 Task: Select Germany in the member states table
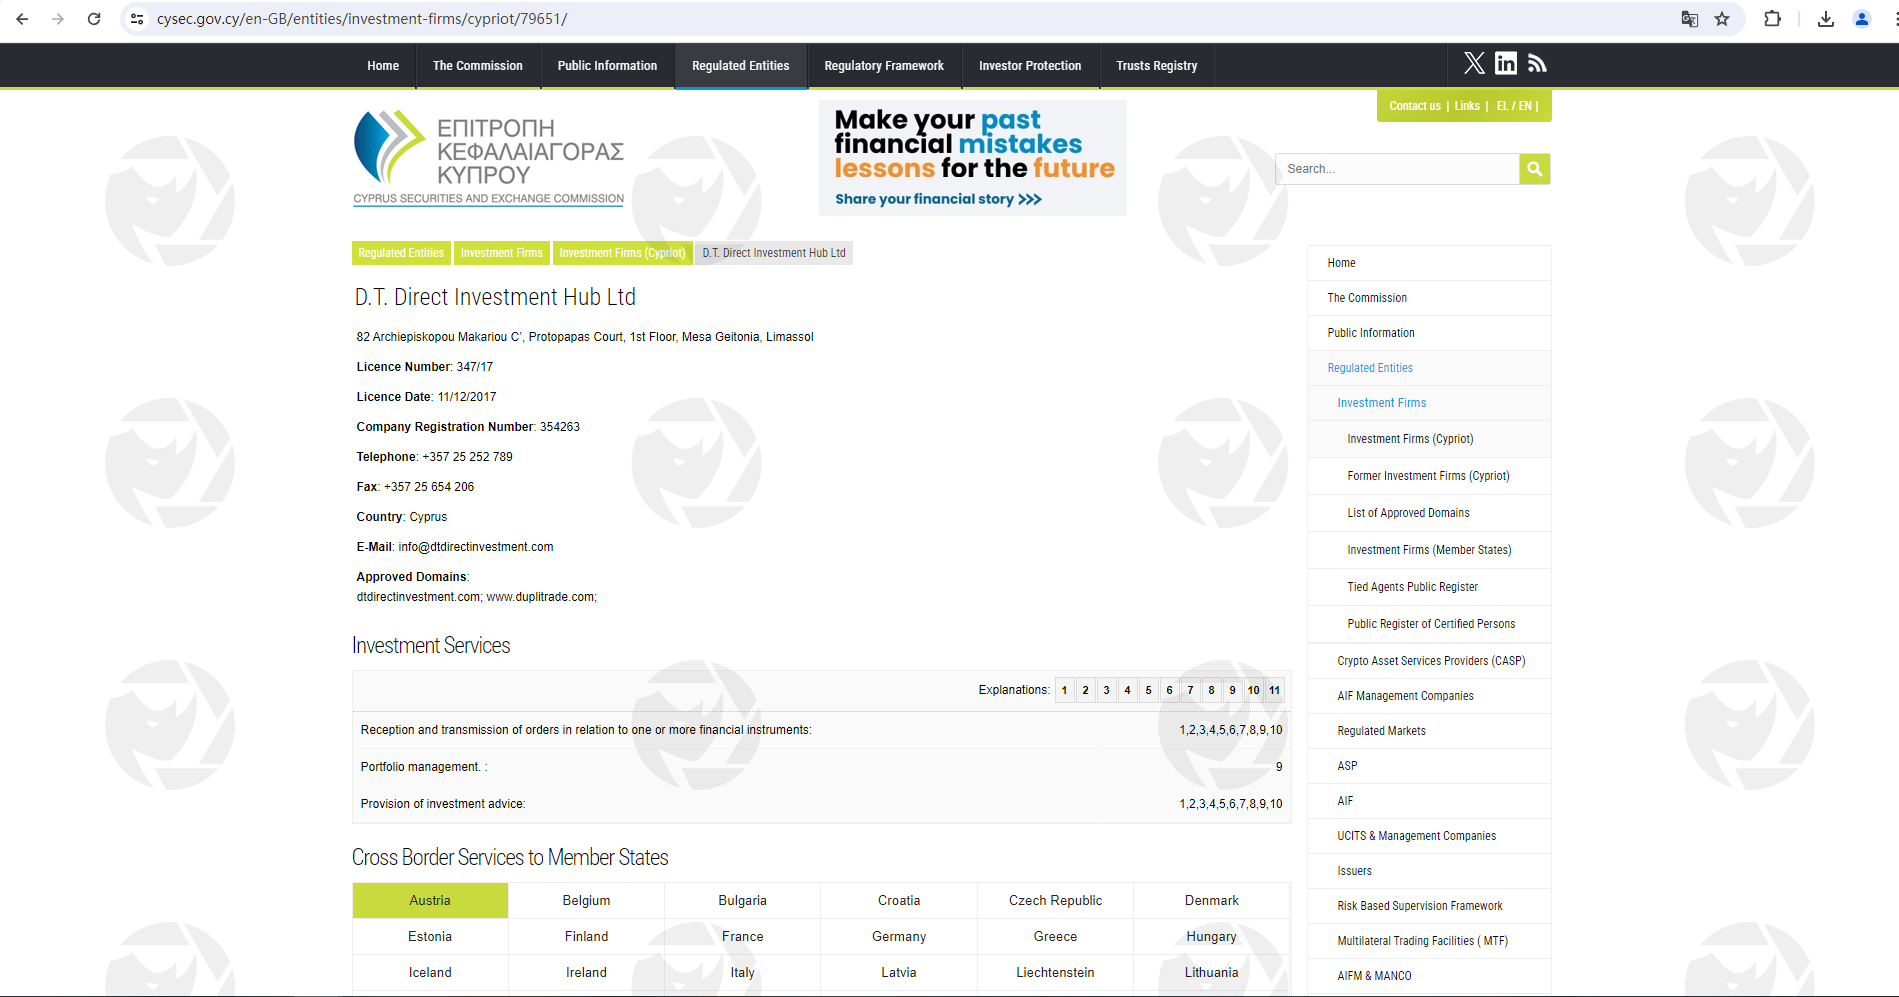pyautogui.click(x=898, y=936)
